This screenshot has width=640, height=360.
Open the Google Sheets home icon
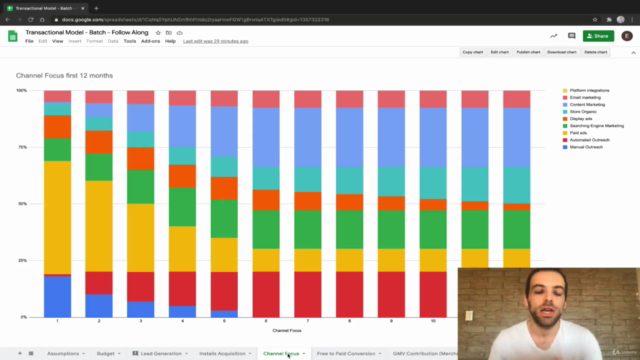[x=13, y=36]
